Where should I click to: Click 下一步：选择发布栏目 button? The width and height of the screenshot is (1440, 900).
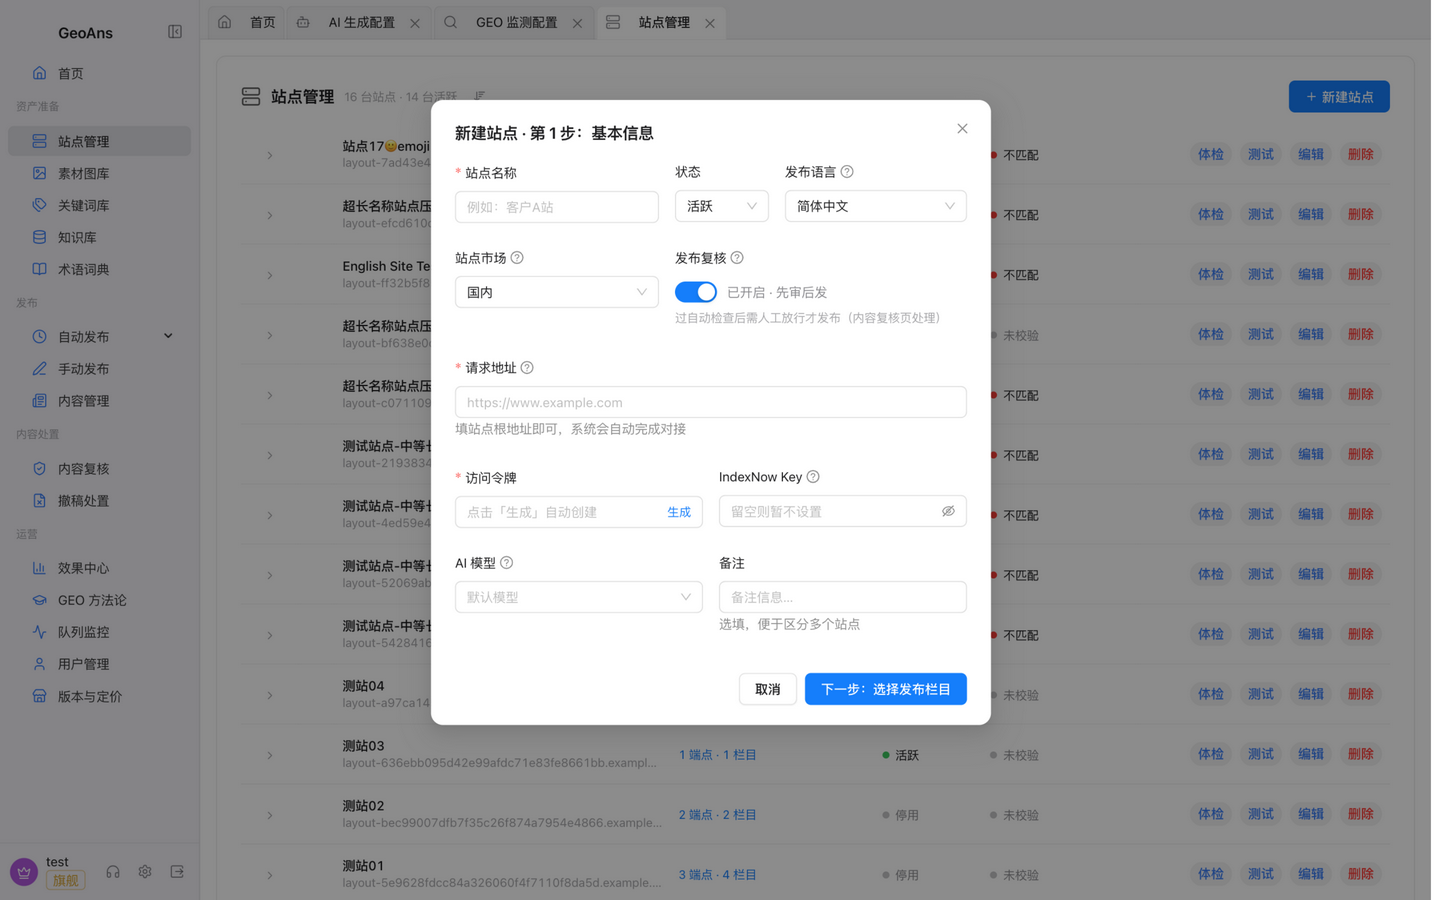[x=886, y=689]
